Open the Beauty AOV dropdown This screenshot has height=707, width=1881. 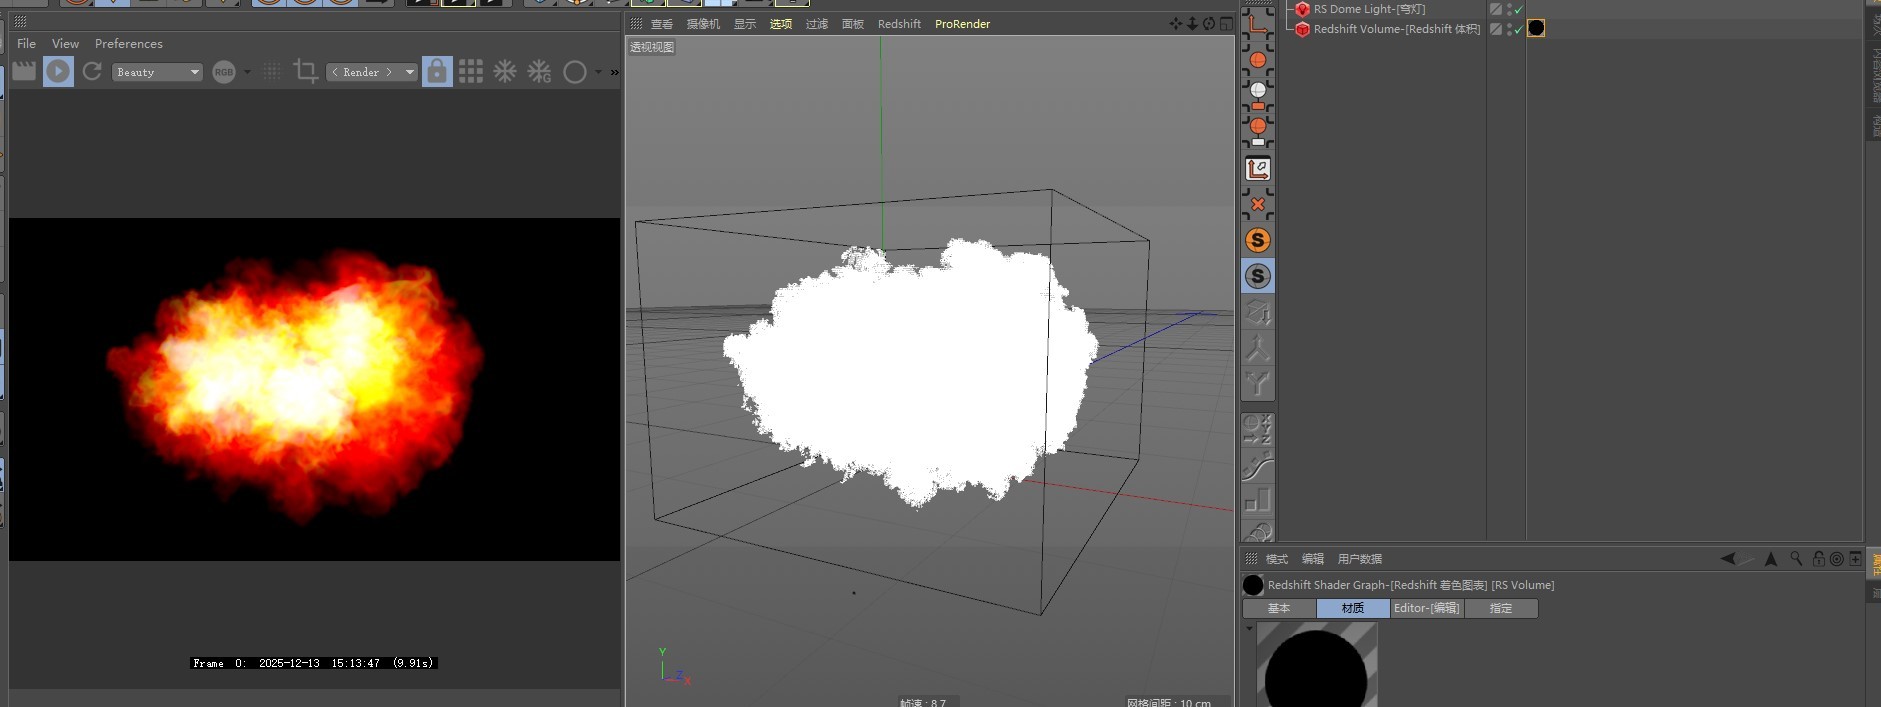[x=158, y=72]
